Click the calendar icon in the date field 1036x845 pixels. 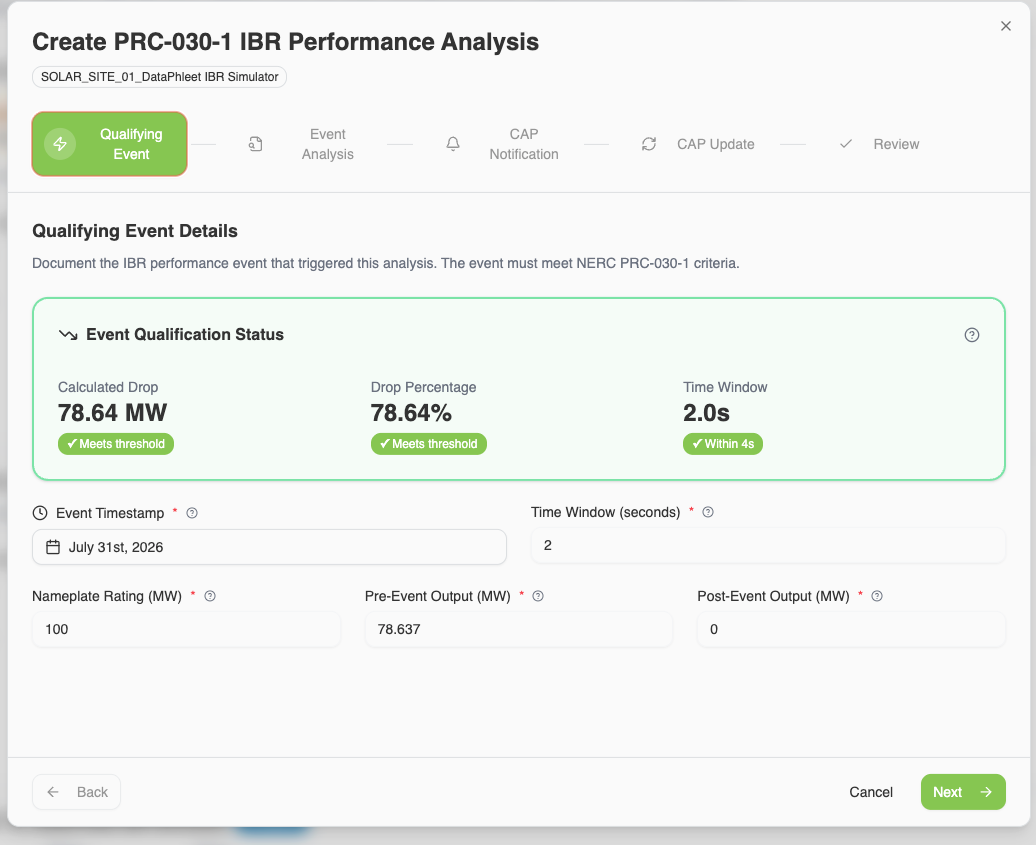53,547
